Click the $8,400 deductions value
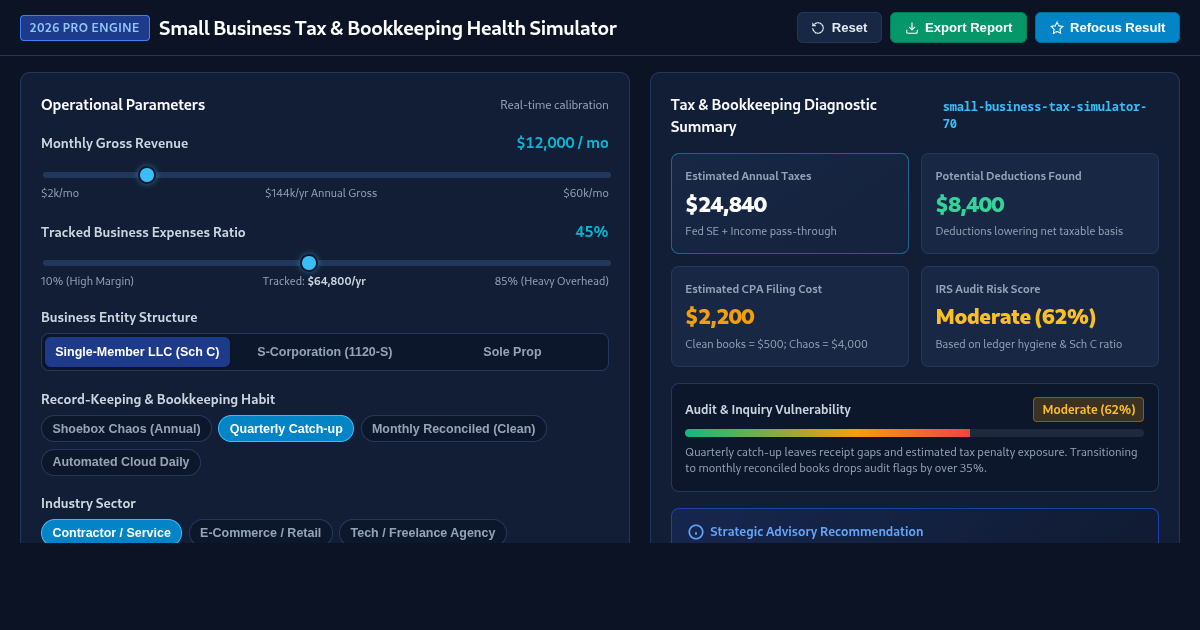1200x630 pixels. (x=970, y=205)
